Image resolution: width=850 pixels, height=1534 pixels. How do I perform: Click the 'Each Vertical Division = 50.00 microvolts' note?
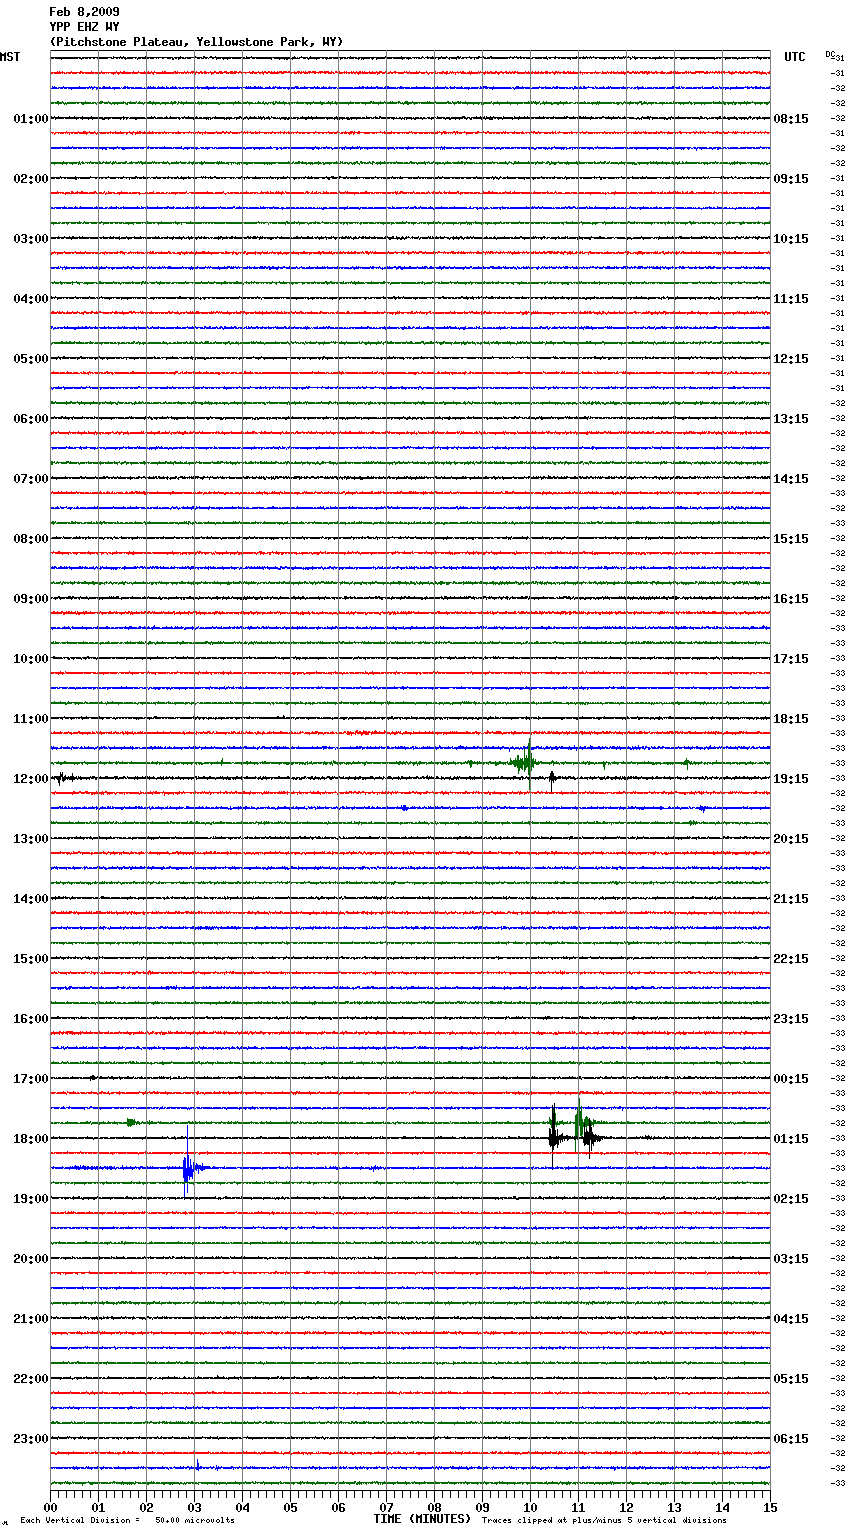(x=127, y=1520)
